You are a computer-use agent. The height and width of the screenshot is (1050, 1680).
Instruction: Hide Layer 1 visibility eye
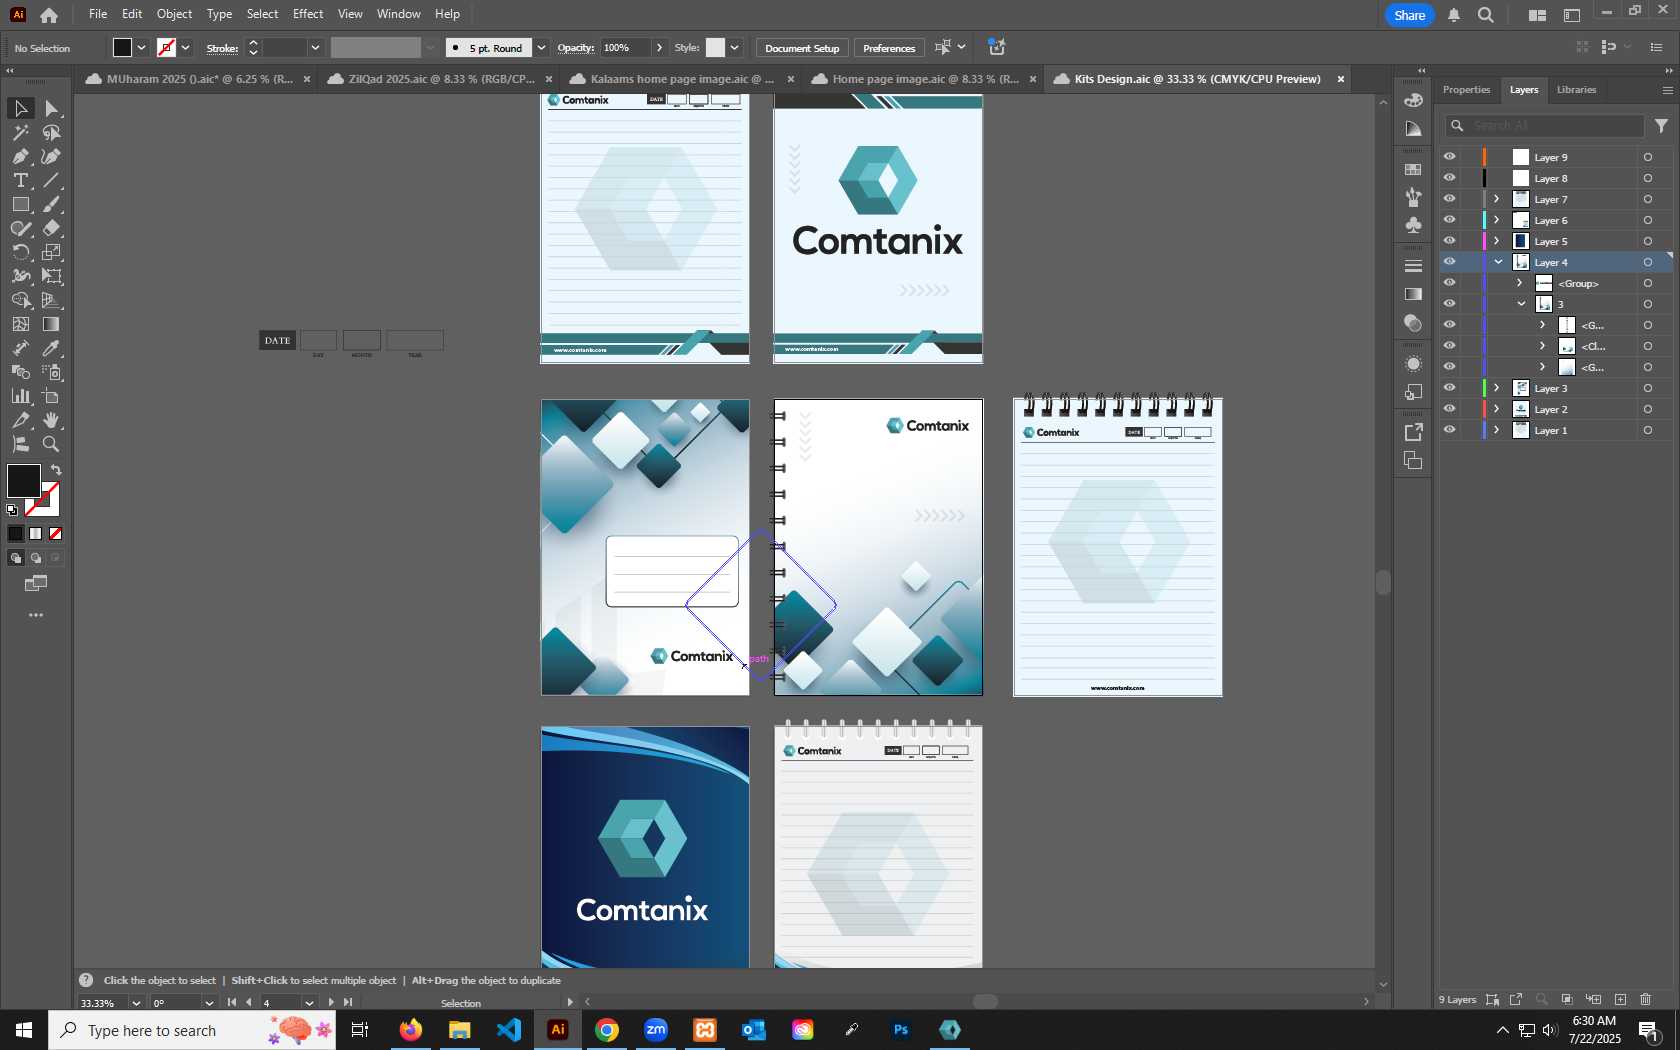[x=1449, y=430]
